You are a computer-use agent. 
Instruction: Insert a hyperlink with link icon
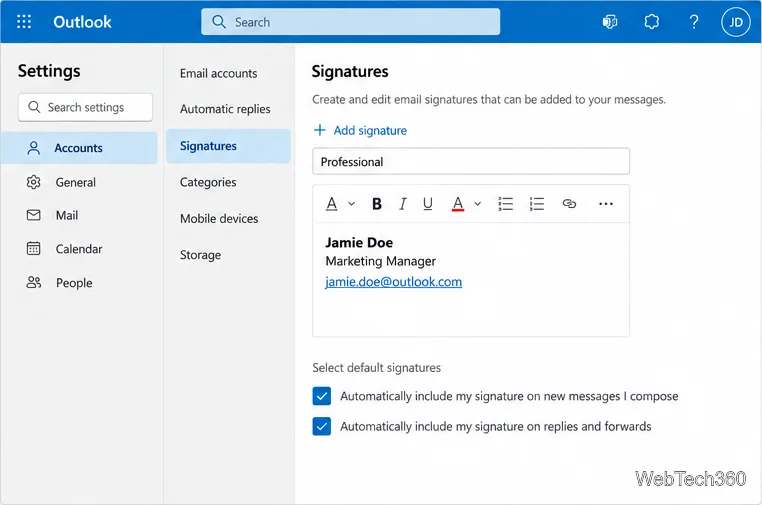point(569,204)
